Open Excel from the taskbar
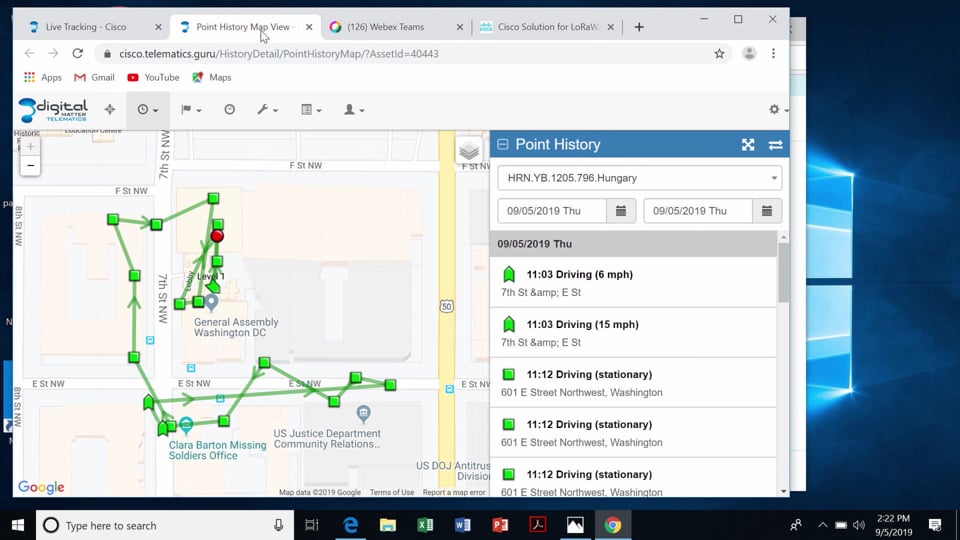 [426, 525]
